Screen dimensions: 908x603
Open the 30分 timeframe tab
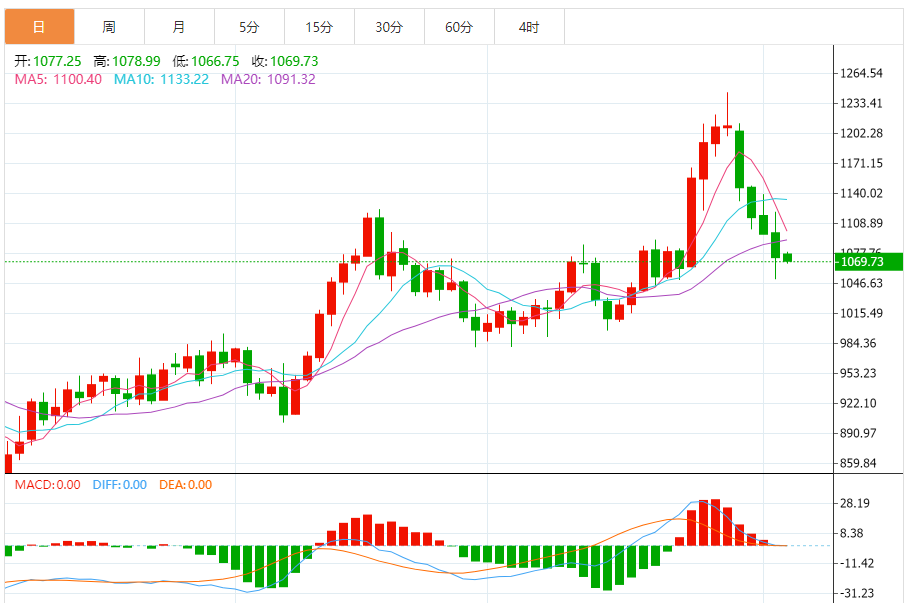(390, 27)
